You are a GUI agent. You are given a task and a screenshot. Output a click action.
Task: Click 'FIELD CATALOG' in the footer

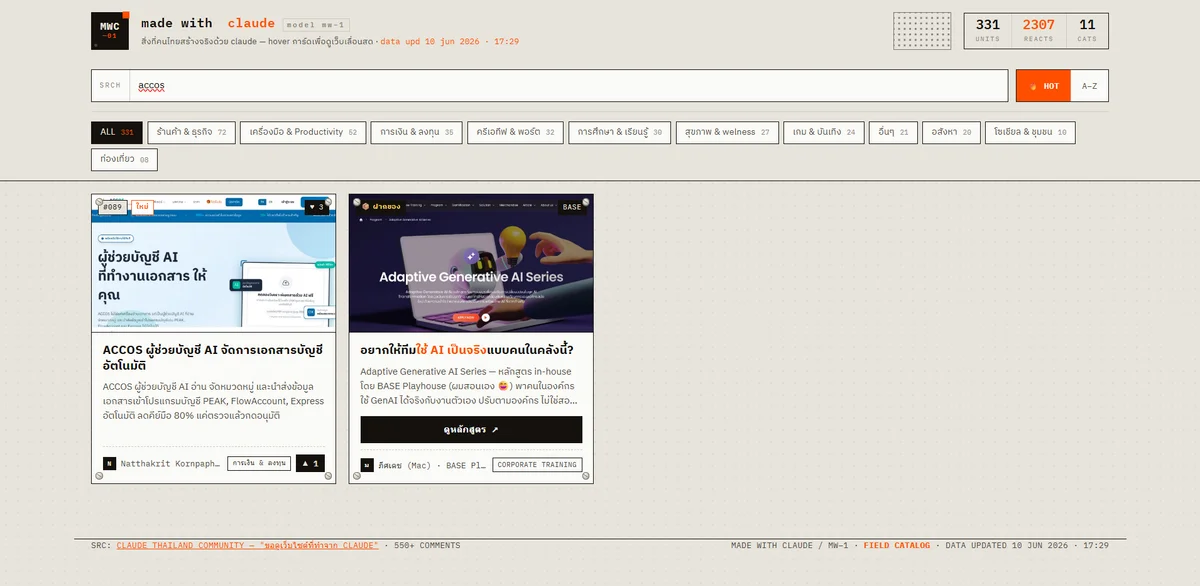click(x=897, y=546)
